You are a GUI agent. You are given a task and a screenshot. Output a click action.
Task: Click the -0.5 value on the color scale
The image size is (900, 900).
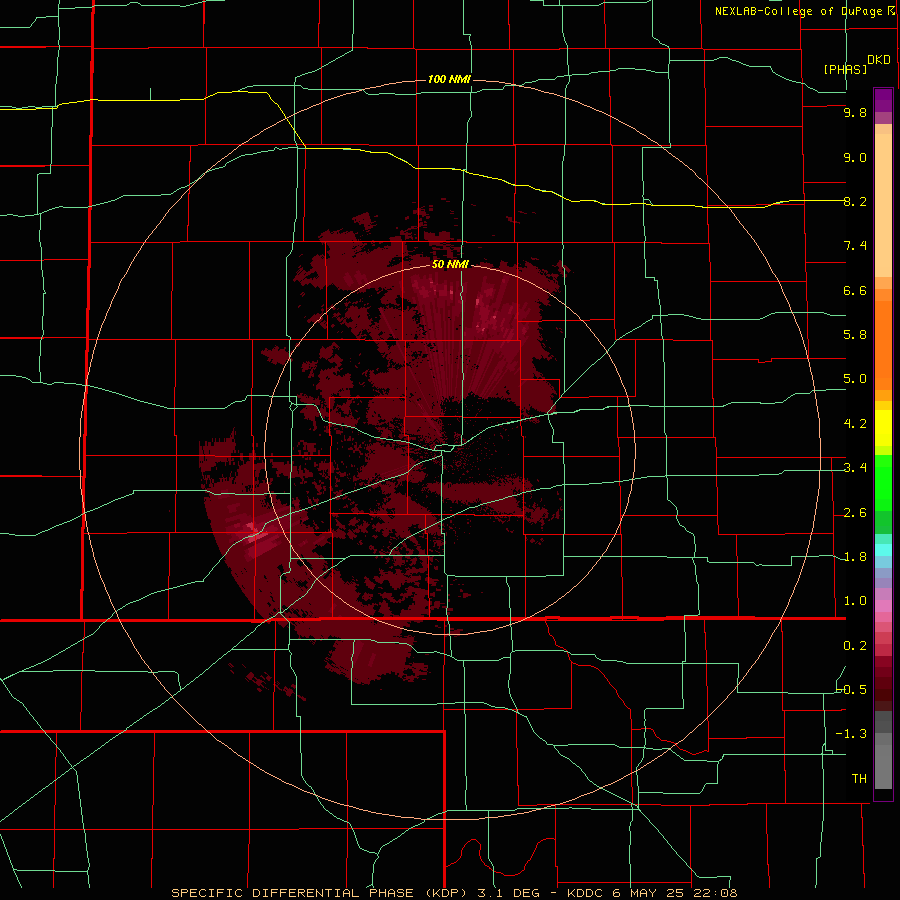(852, 690)
